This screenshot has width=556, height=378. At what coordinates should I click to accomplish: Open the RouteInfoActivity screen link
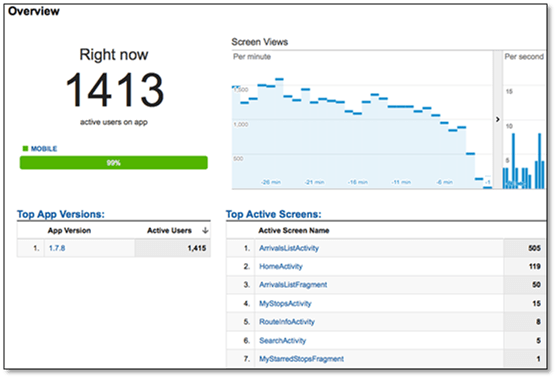287,322
